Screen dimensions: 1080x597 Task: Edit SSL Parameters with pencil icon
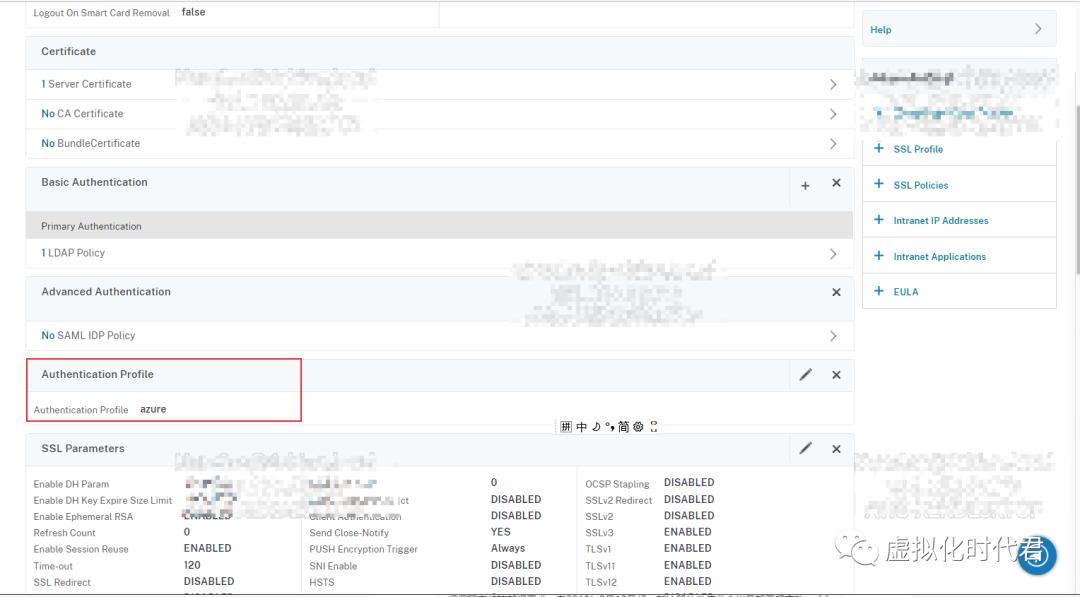pos(805,448)
